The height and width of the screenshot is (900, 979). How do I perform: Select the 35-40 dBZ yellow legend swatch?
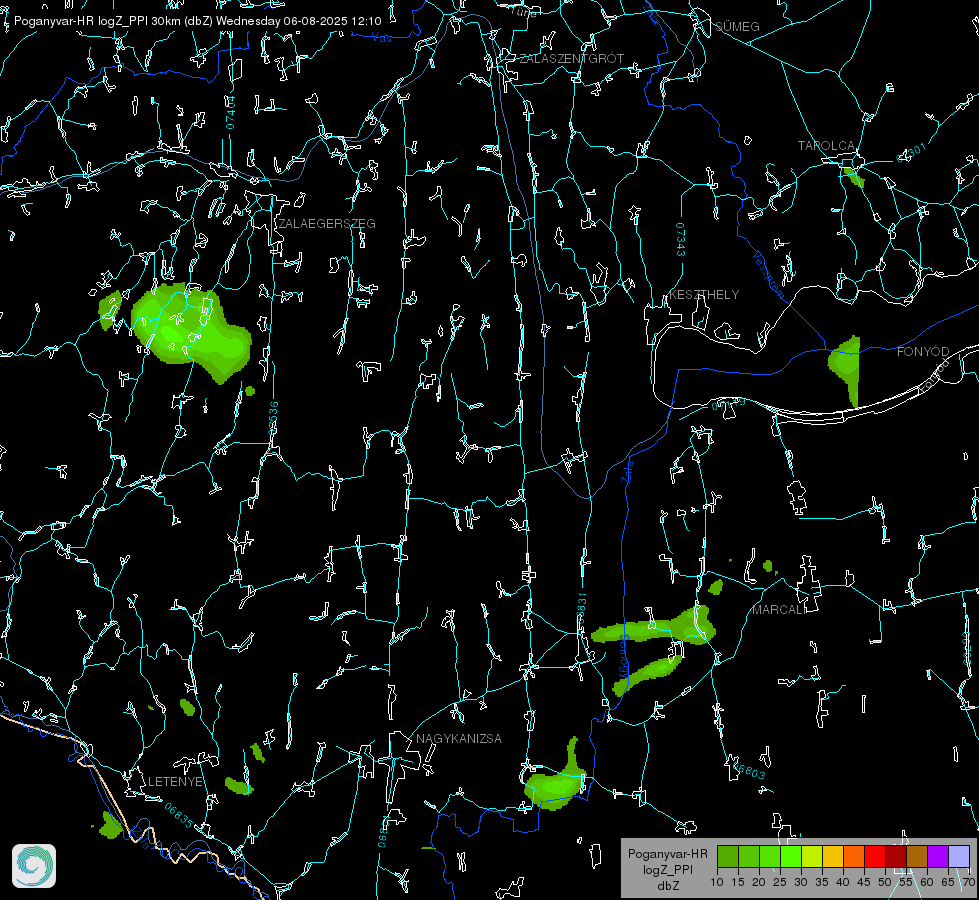coord(833,856)
